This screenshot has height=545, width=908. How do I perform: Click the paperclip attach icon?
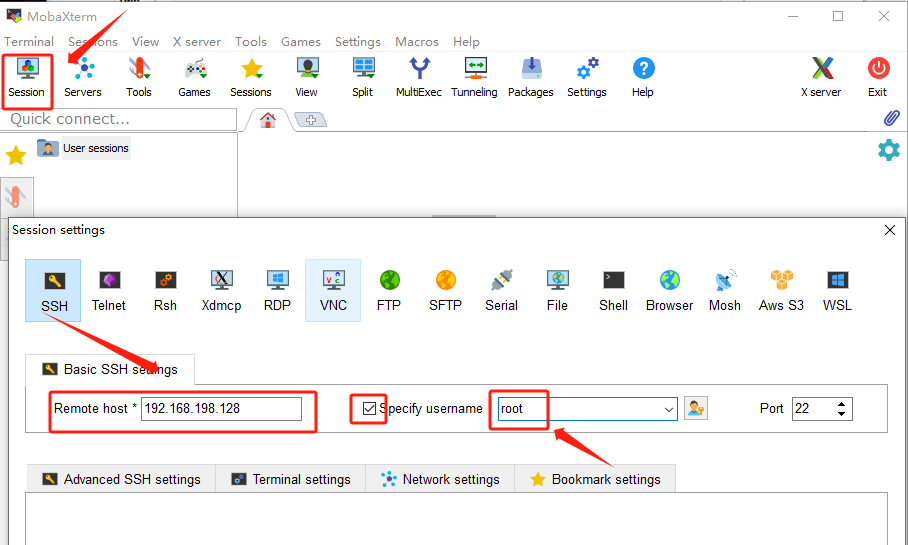pyautogui.click(x=892, y=118)
